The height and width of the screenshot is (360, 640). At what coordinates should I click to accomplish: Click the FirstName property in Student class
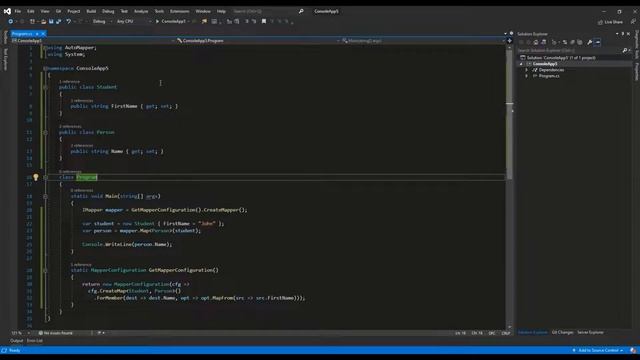124,106
